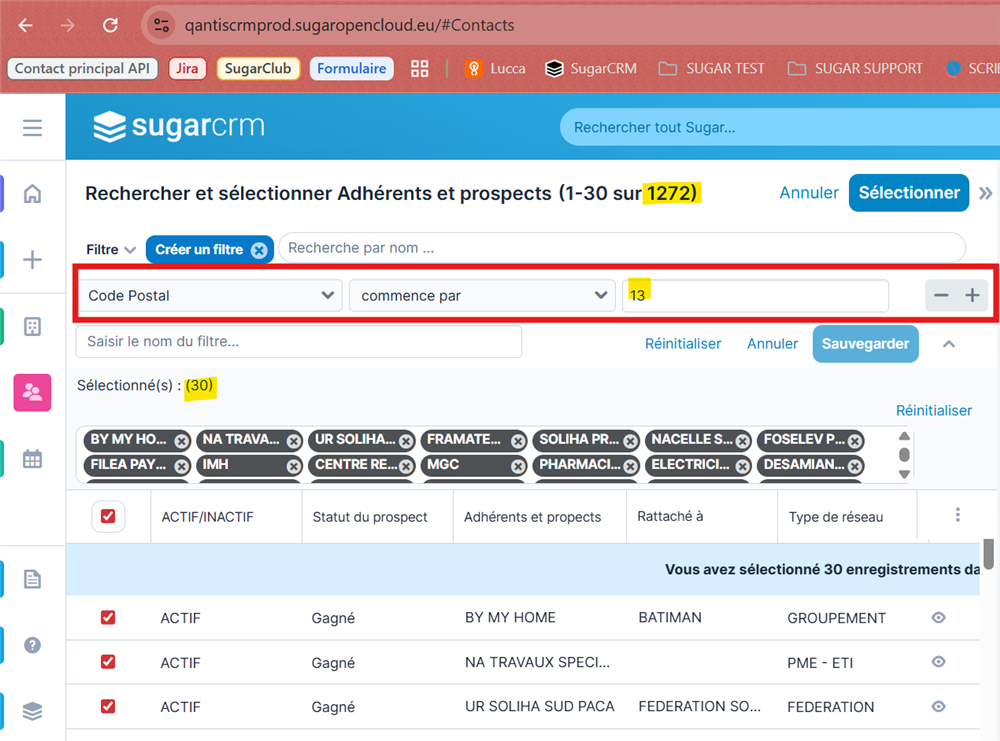Remove the 'Créer un filtre' filter tag
The image size is (1000, 741).
point(259,250)
